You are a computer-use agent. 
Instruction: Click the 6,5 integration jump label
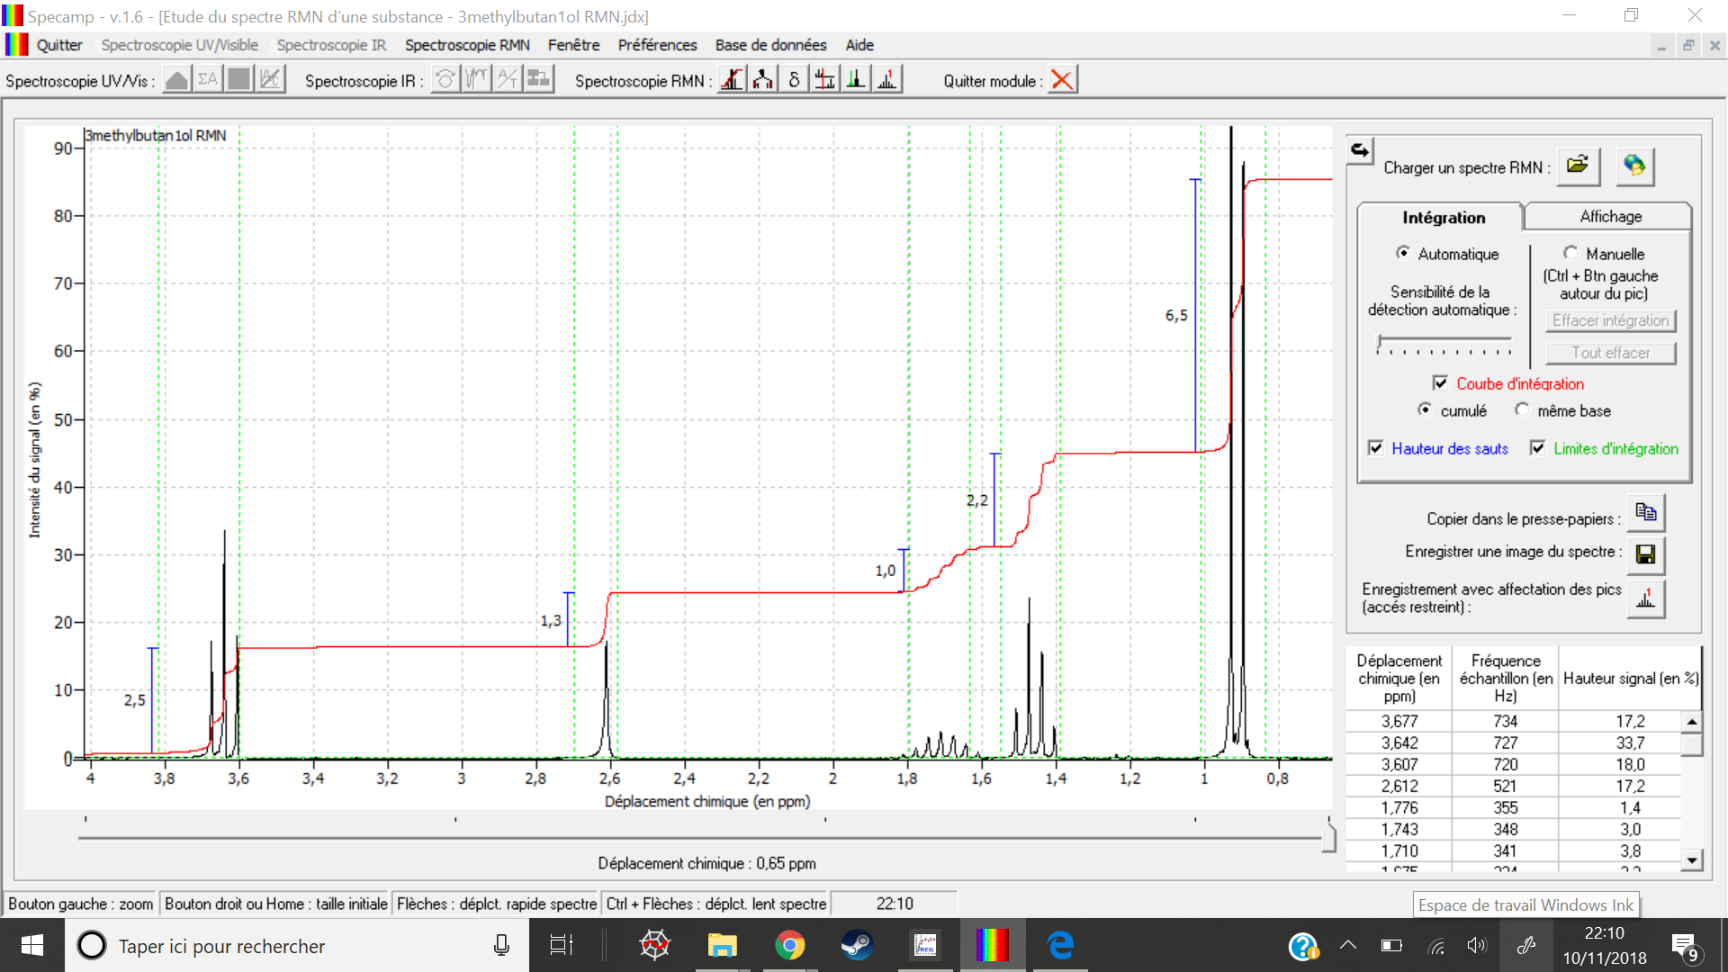pyautogui.click(x=1176, y=316)
